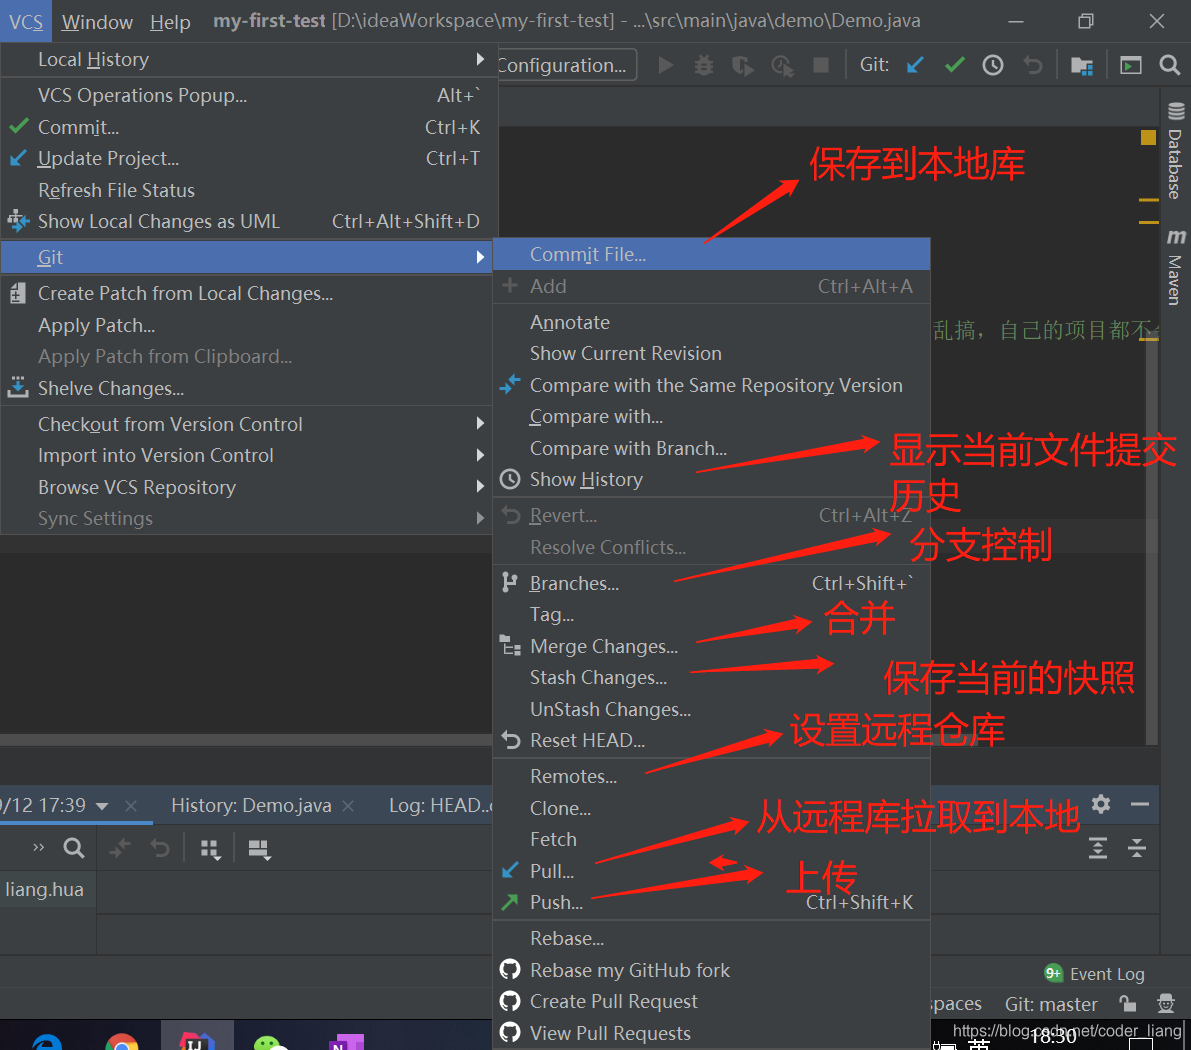Click Git commit checkmark in toolbar
Viewport: 1191px width, 1050px height.
955,65
